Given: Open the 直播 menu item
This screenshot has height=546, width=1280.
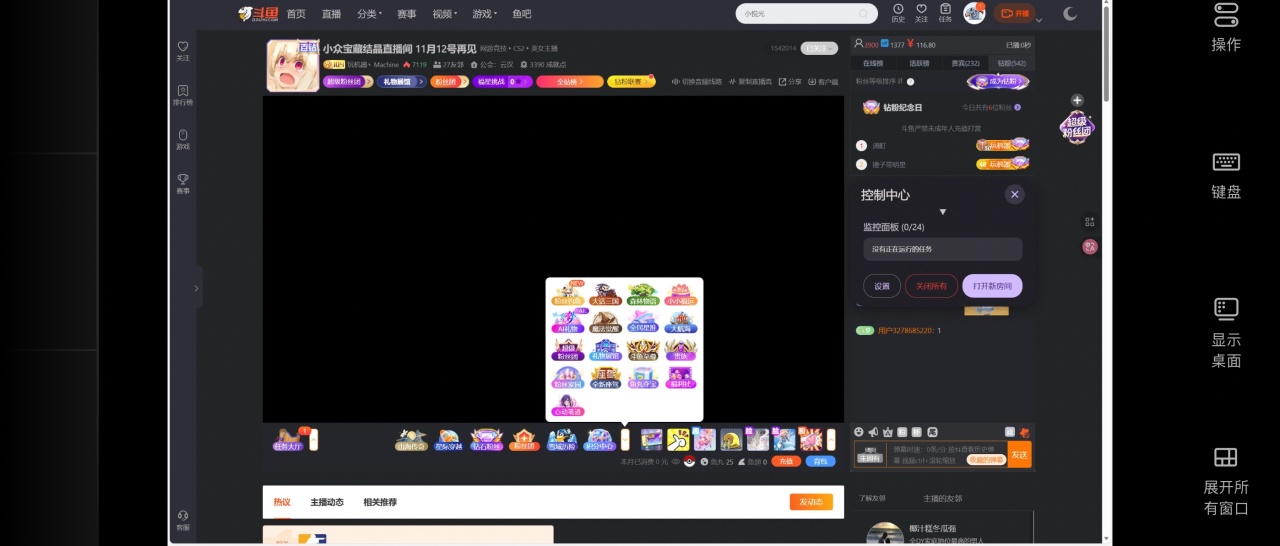Looking at the screenshot, I should tap(331, 14).
